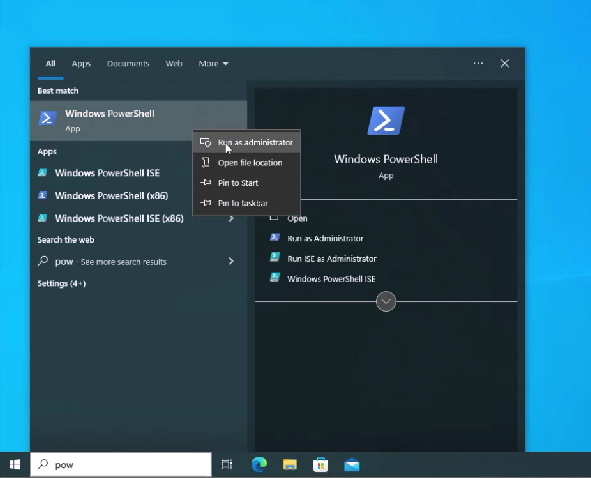
Task: Click Run as administrator in context menu
Action: (x=247, y=142)
